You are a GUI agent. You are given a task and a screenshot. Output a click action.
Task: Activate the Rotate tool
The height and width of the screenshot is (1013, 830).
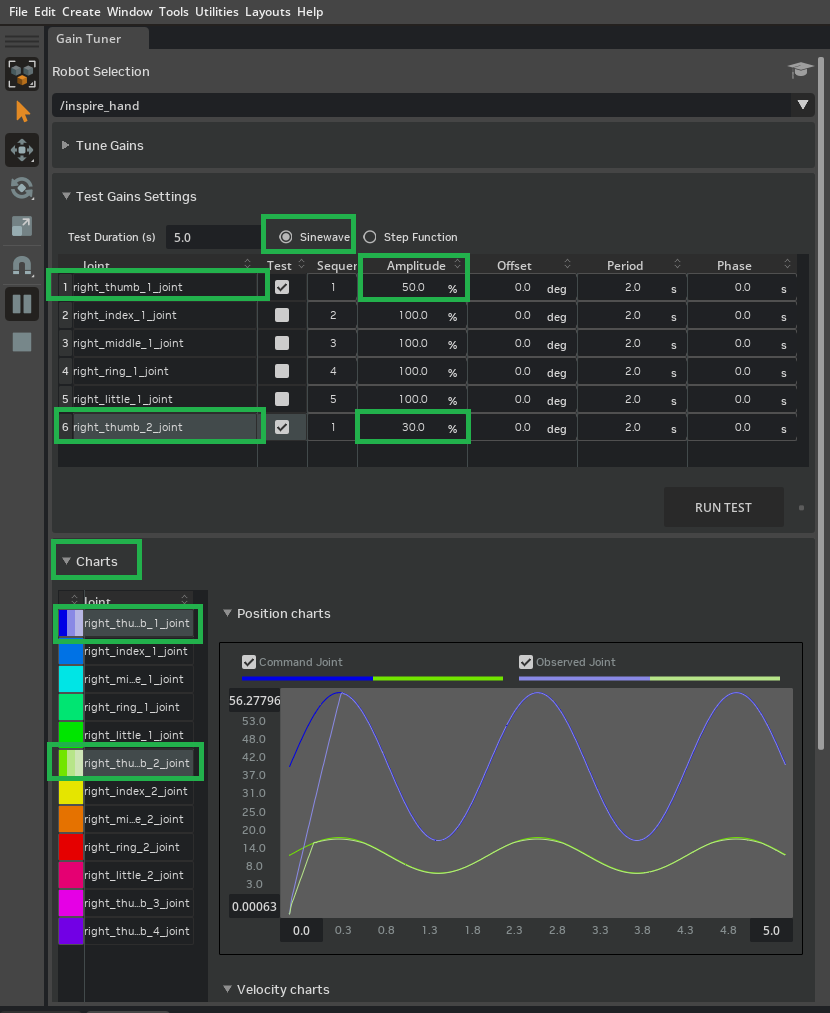(21, 188)
